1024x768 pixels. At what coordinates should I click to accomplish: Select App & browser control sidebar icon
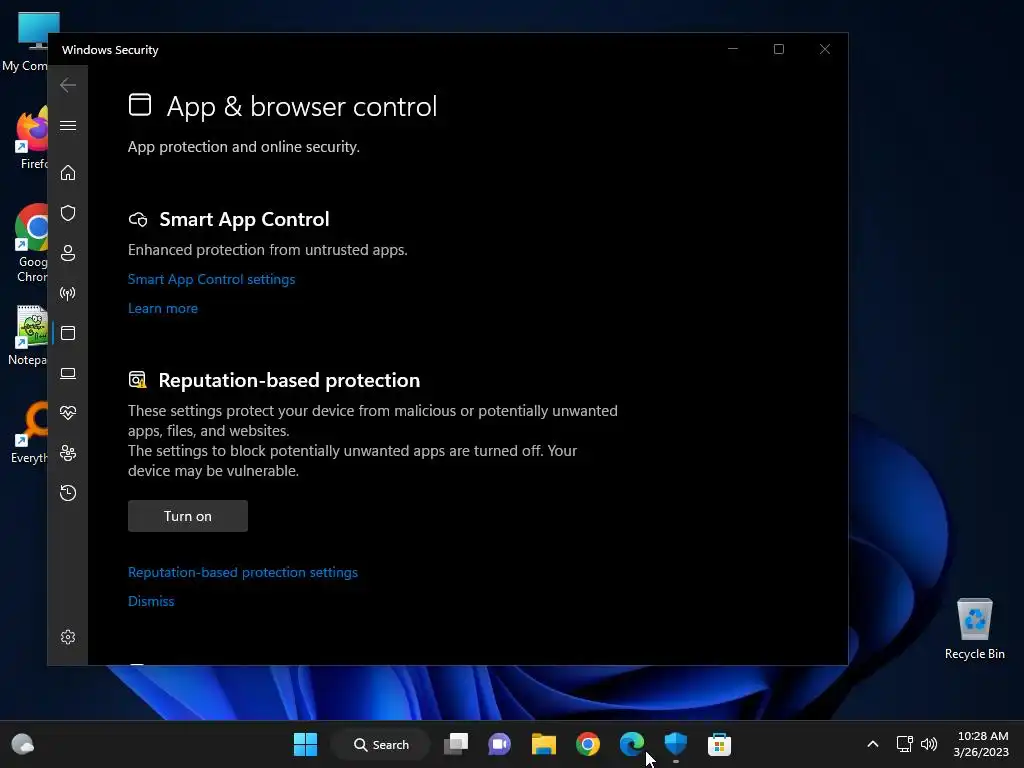pos(68,333)
